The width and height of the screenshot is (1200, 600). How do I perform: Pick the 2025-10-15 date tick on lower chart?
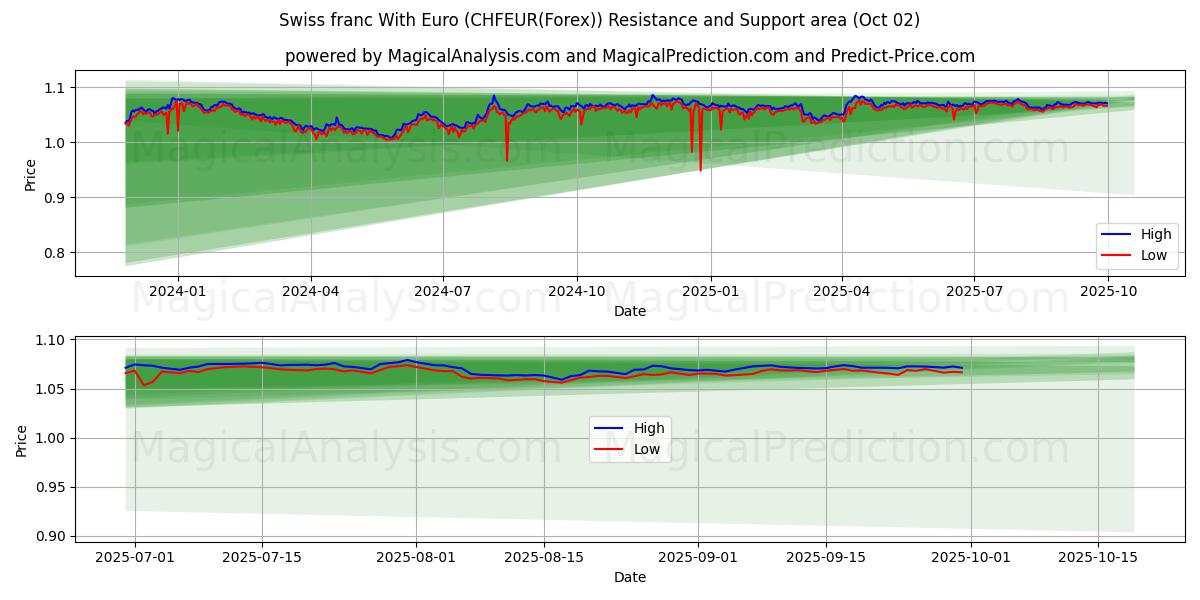coord(1098,557)
